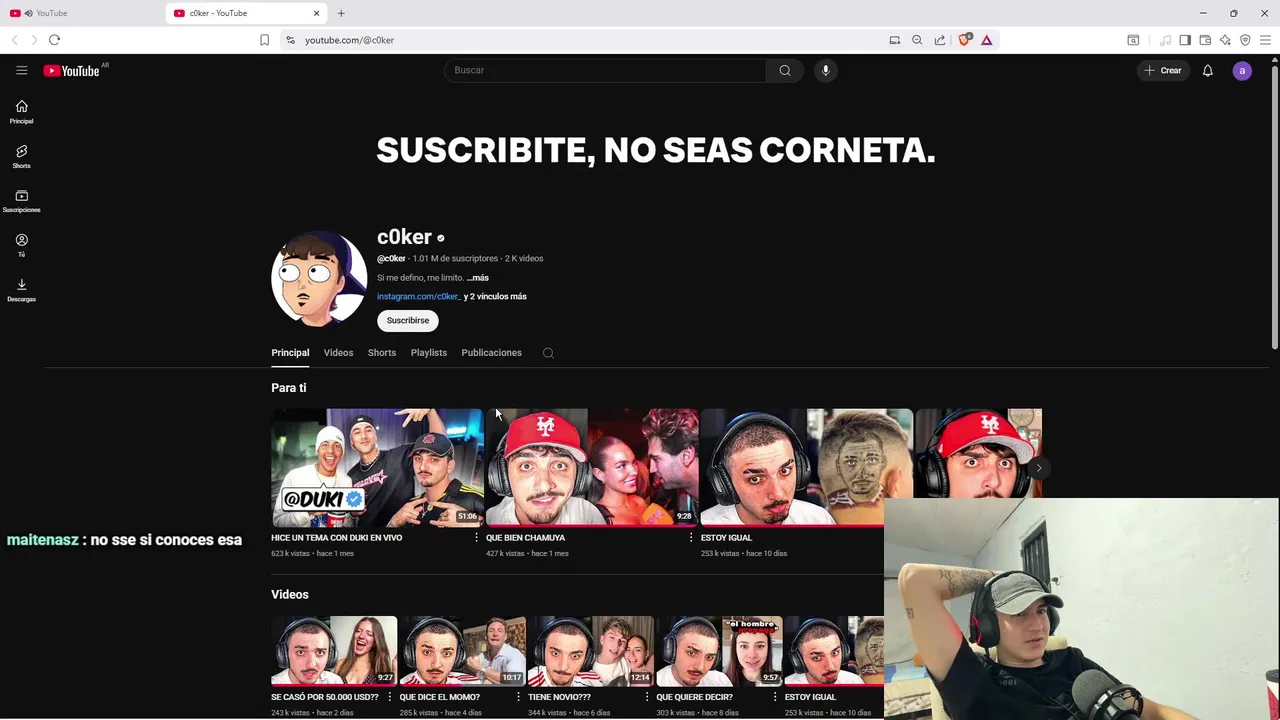Open QUE BIEN CHAMUYA video thumbnail
This screenshot has width=1280, height=720.
click(592, 467)
